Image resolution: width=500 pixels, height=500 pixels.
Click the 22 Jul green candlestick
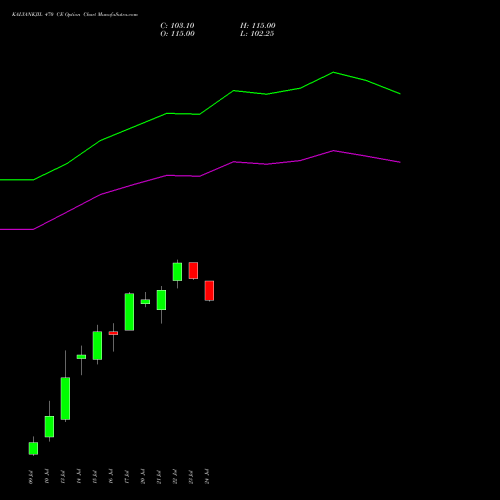click(x=177, y=272)
